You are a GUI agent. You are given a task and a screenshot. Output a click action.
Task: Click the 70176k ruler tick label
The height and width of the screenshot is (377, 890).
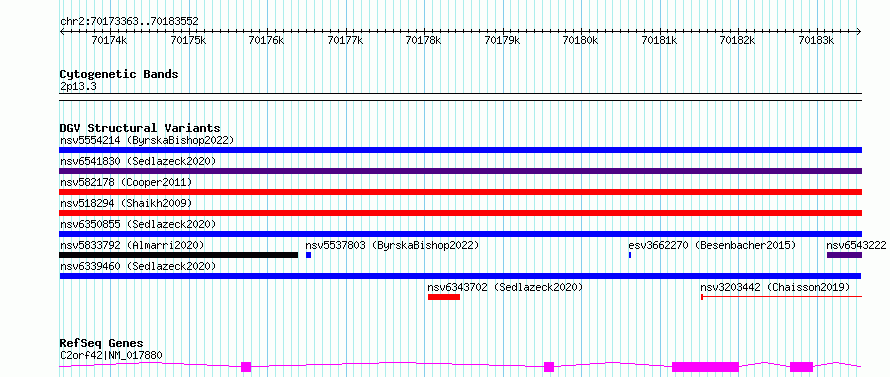[x=266, y=40]
